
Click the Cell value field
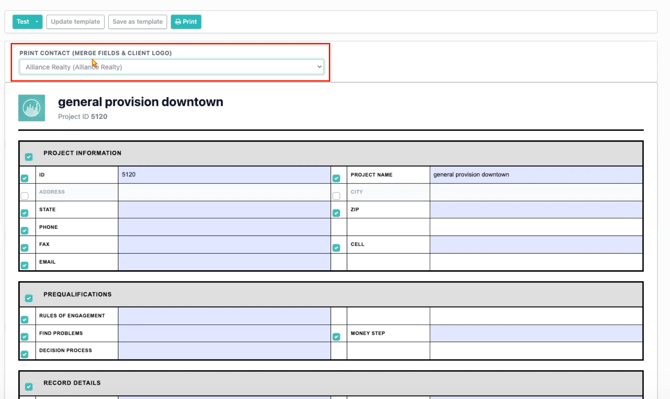point(536,245)
